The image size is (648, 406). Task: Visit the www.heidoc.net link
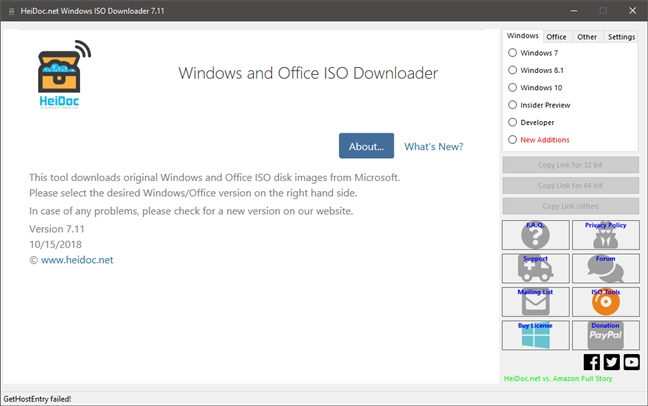pos(77,260)
